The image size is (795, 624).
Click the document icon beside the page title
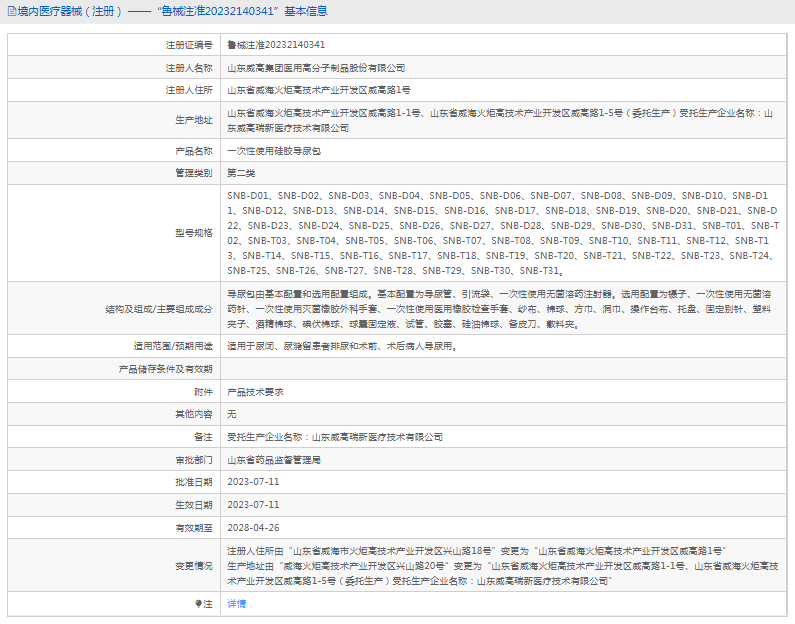[12, 11]
